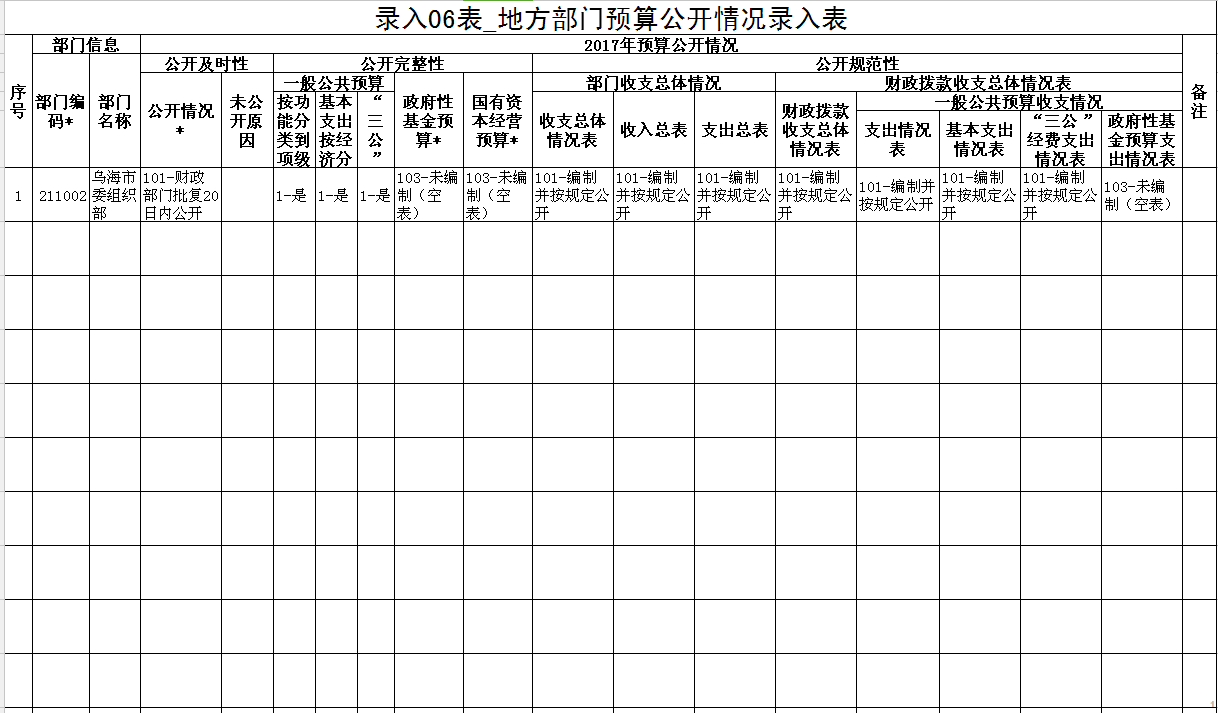Select the 按功能分类到项级 column header
The width and height of the screenshot is (1218, 713).
(x=294, y=130)
